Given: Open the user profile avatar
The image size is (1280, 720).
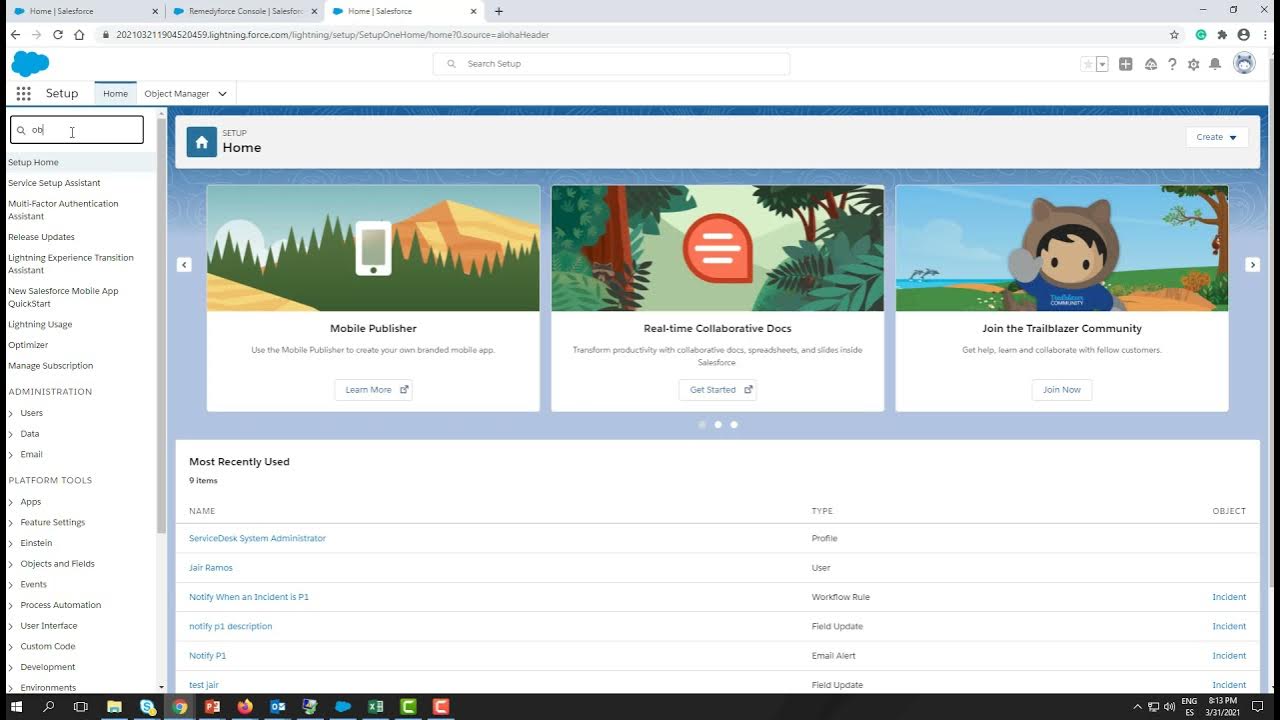Looking at the screenshot, I should [x=1244, y=63].
